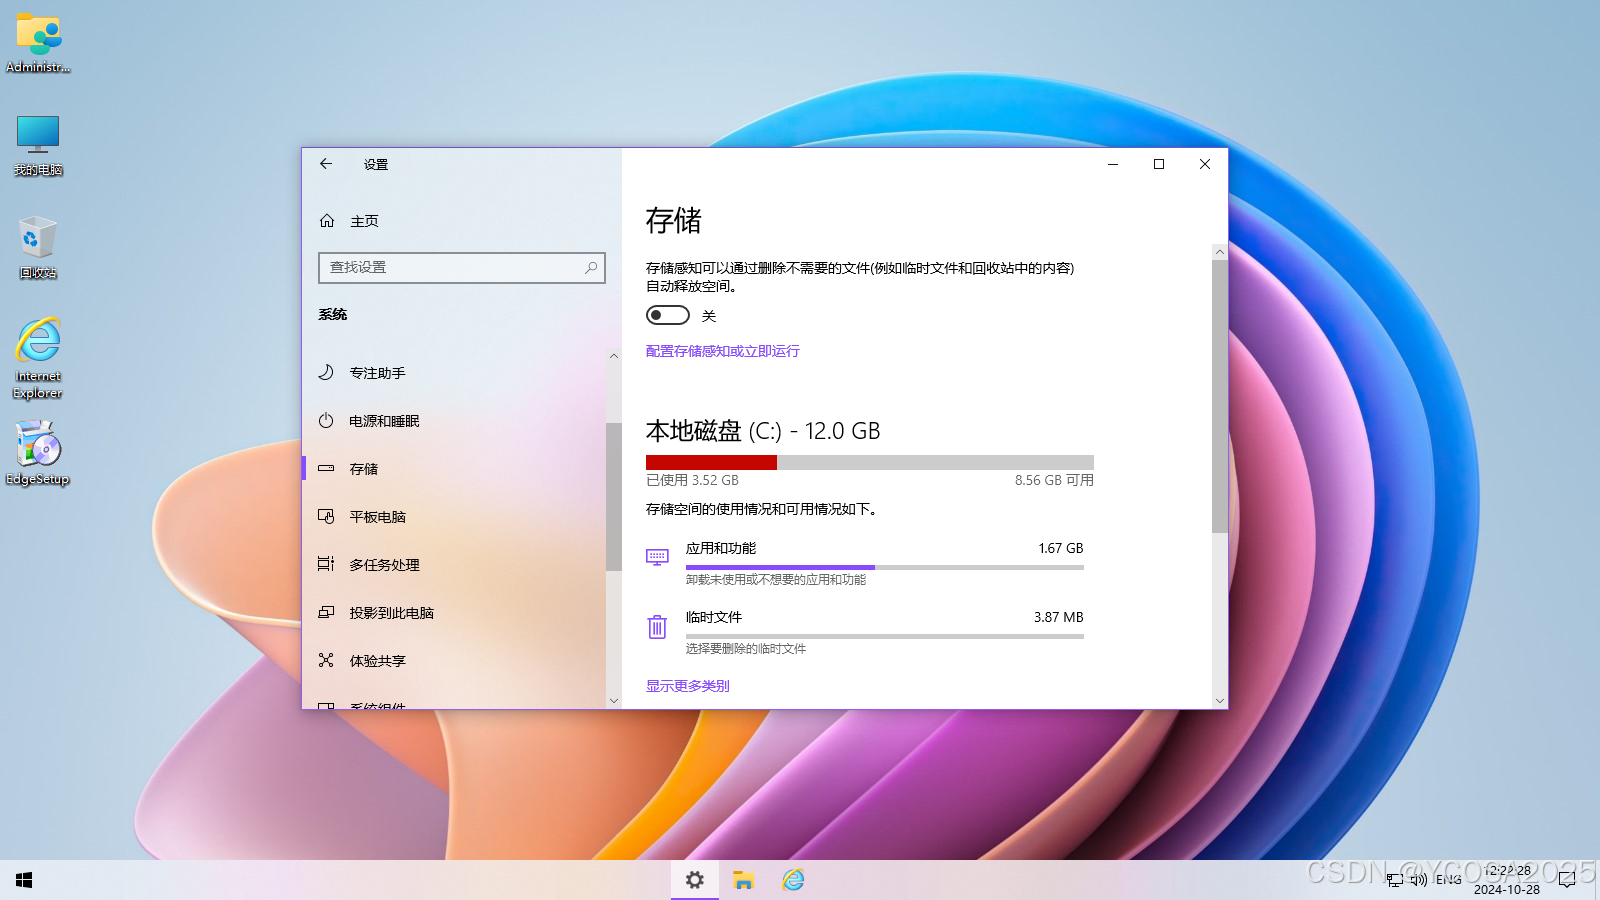Click the volume speaker tray icon

pyautogui.click(x=1419, y=880)
